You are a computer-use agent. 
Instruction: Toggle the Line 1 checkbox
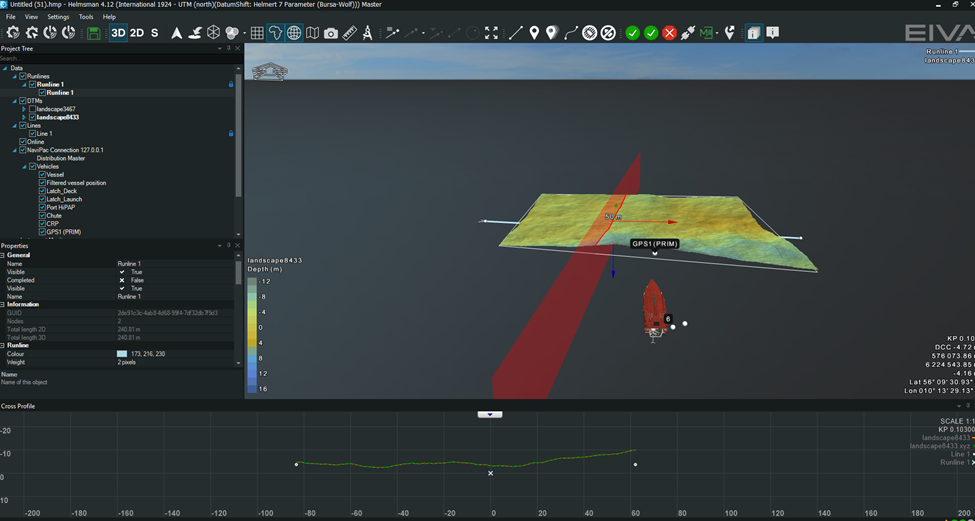pos(33,134)
